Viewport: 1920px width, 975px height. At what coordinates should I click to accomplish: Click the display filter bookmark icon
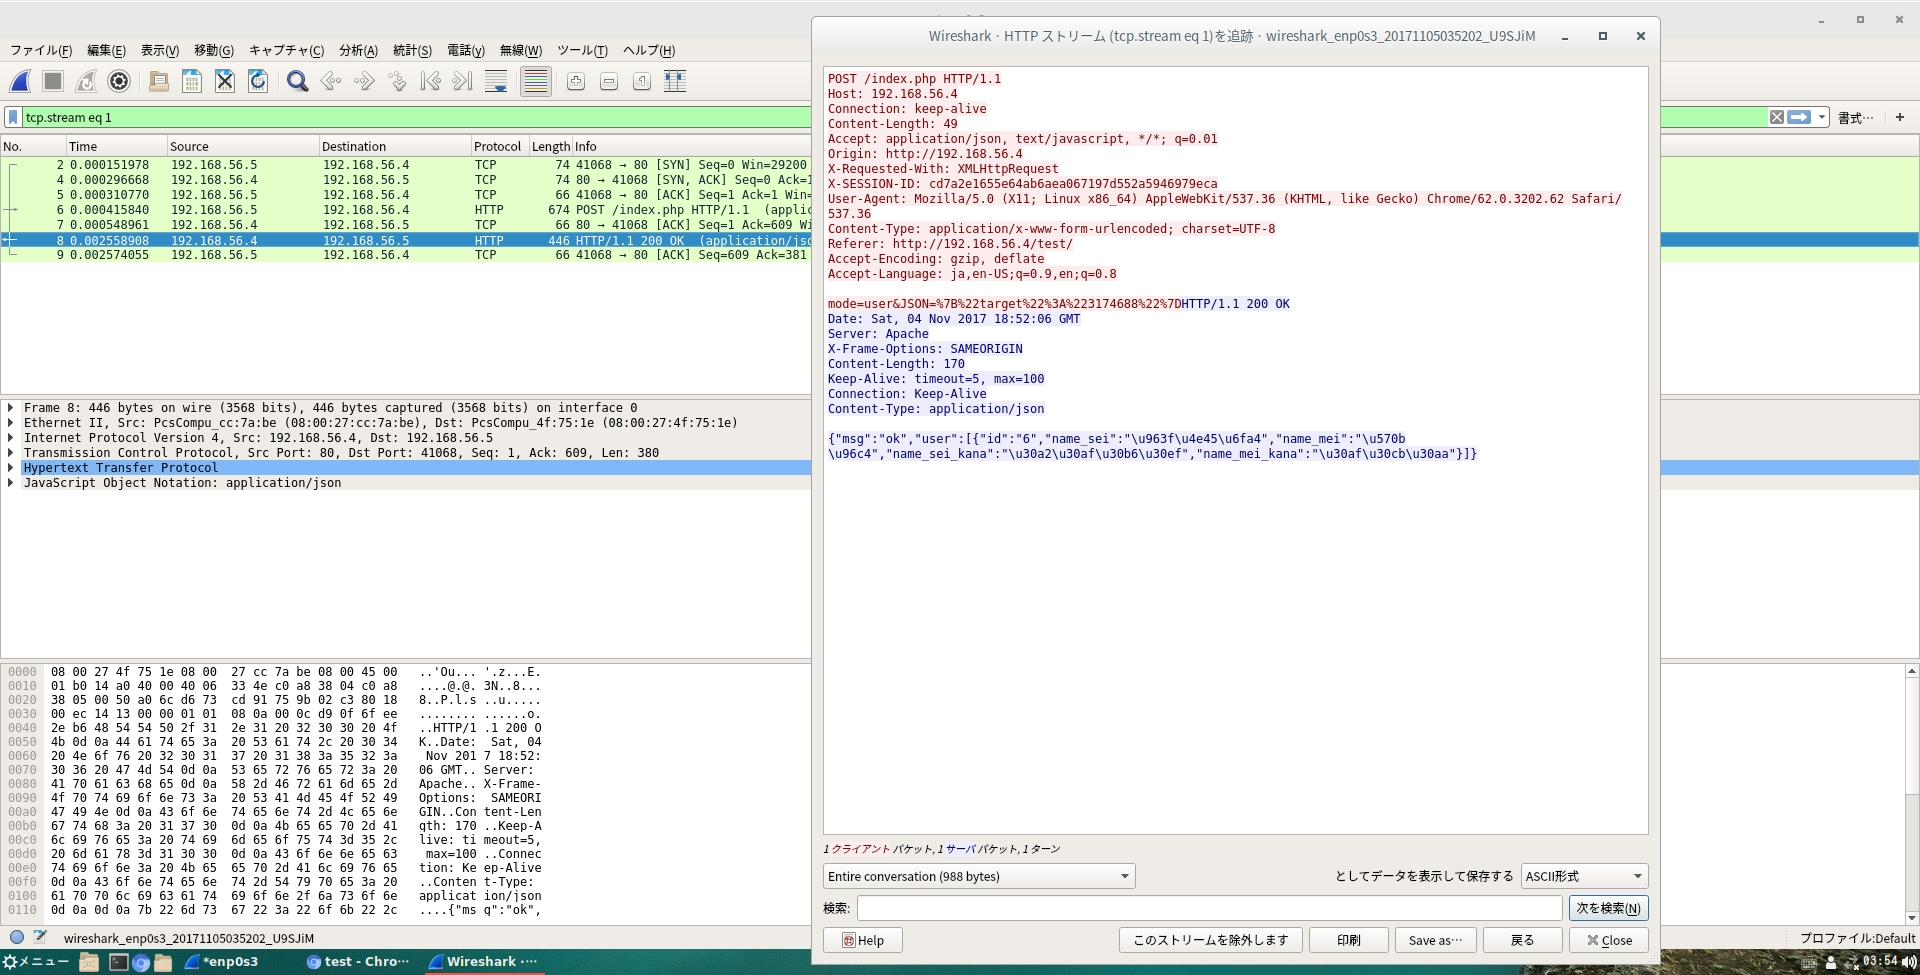coord(13,117)
